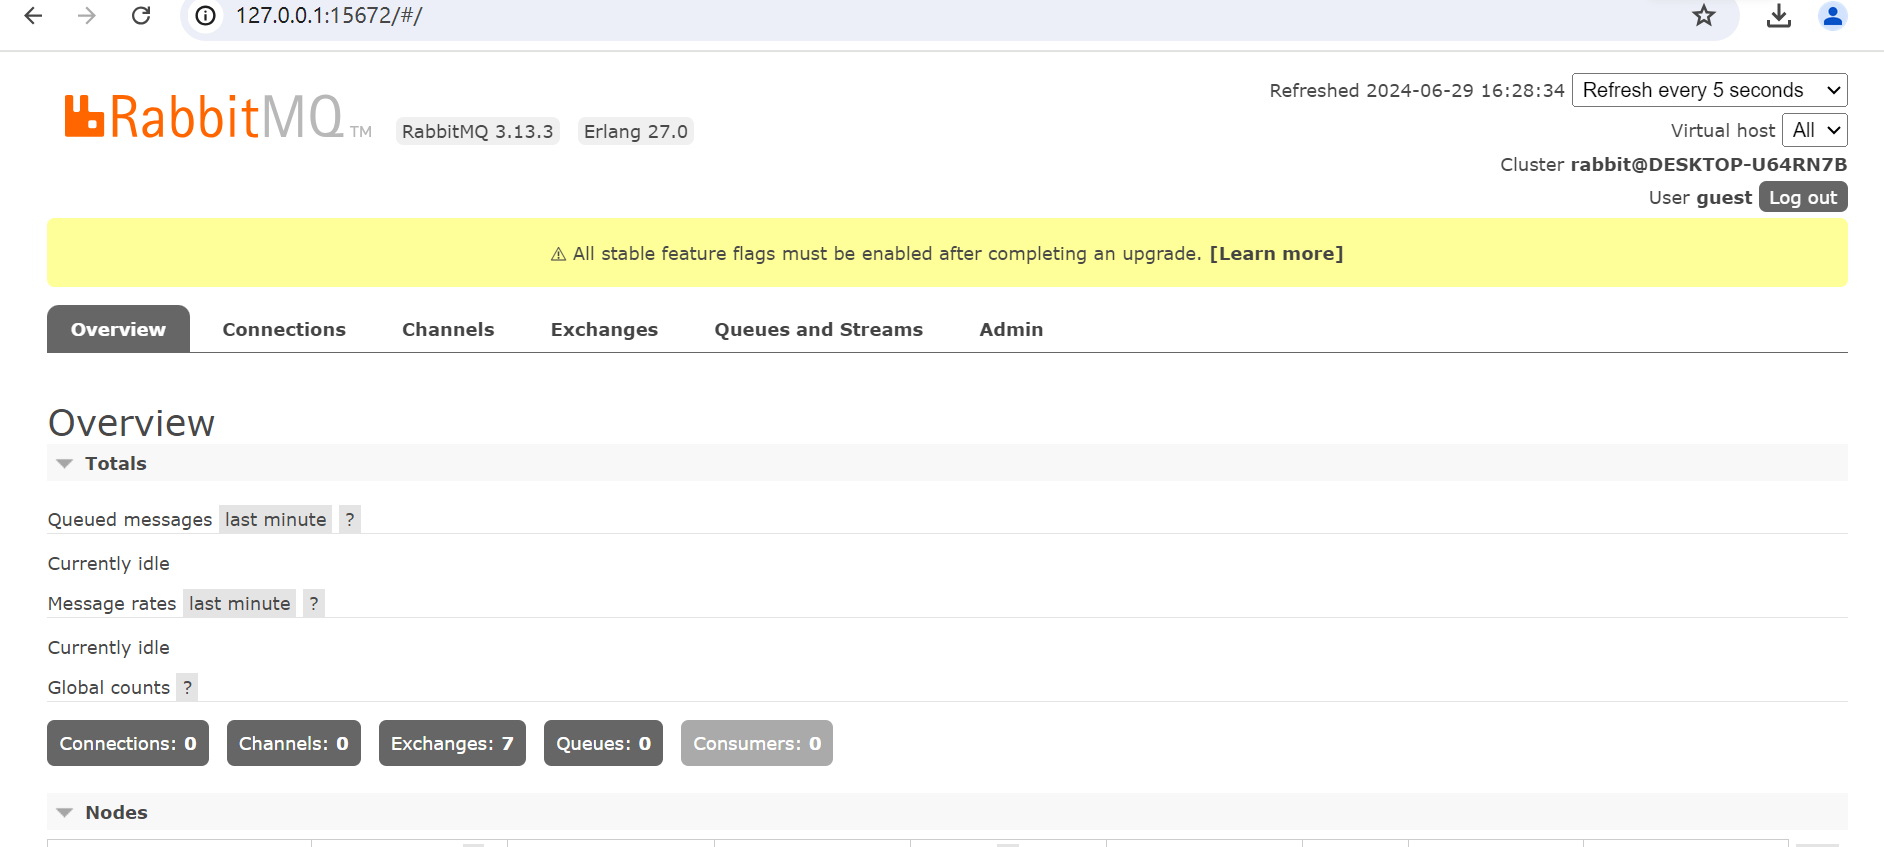This screenshot has width=1884, height=847.
Task: Open the Queues and Streams tab
Action: pos(818,329)
